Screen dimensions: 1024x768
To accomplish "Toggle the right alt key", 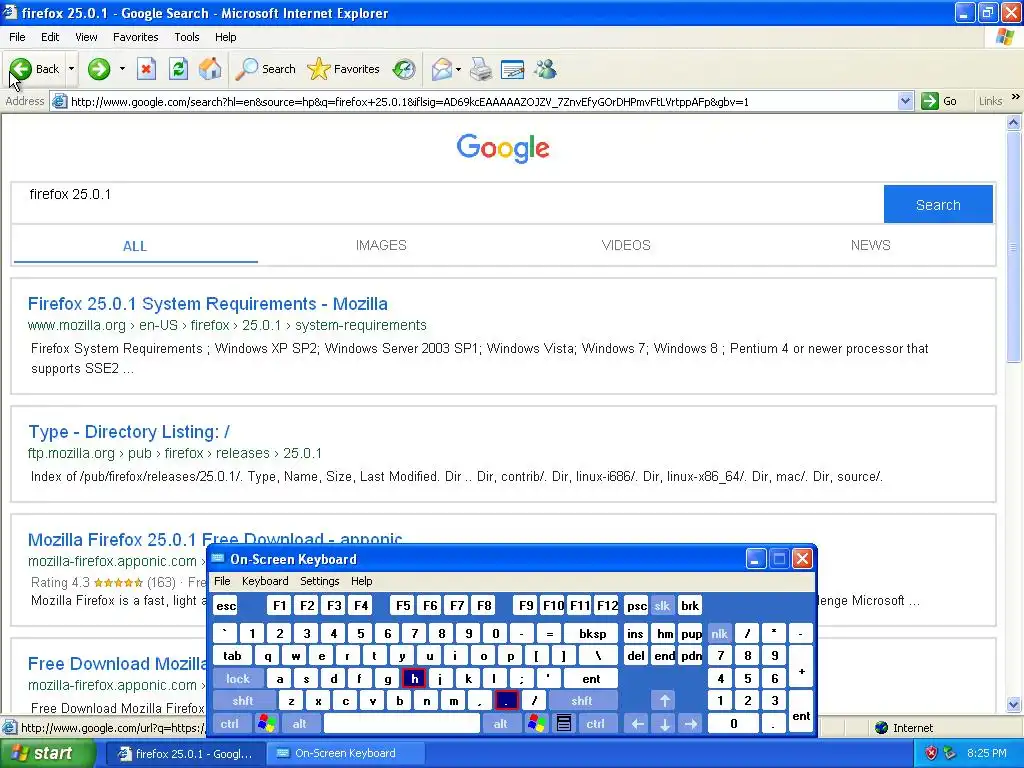I will tap(500, 723).
